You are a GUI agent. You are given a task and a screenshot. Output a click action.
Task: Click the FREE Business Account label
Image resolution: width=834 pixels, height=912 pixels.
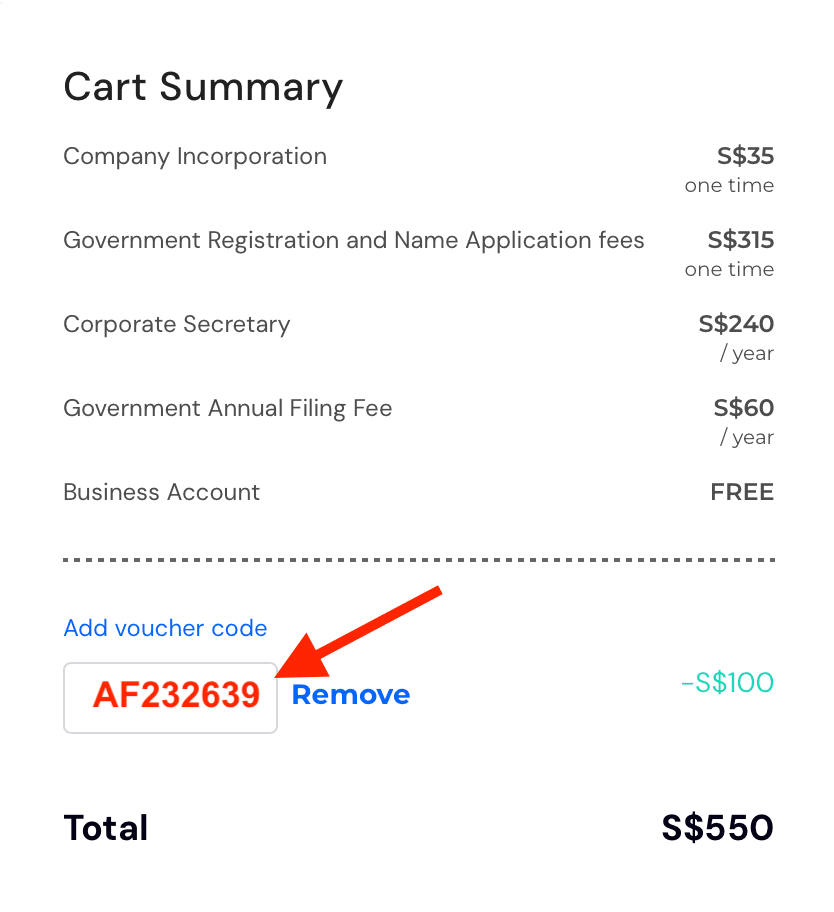click(742, 492)
